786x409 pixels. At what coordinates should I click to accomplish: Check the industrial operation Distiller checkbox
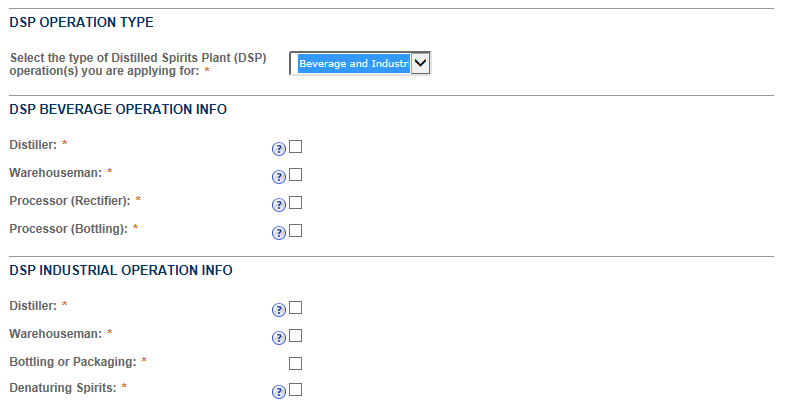click(x=295, y=307)
